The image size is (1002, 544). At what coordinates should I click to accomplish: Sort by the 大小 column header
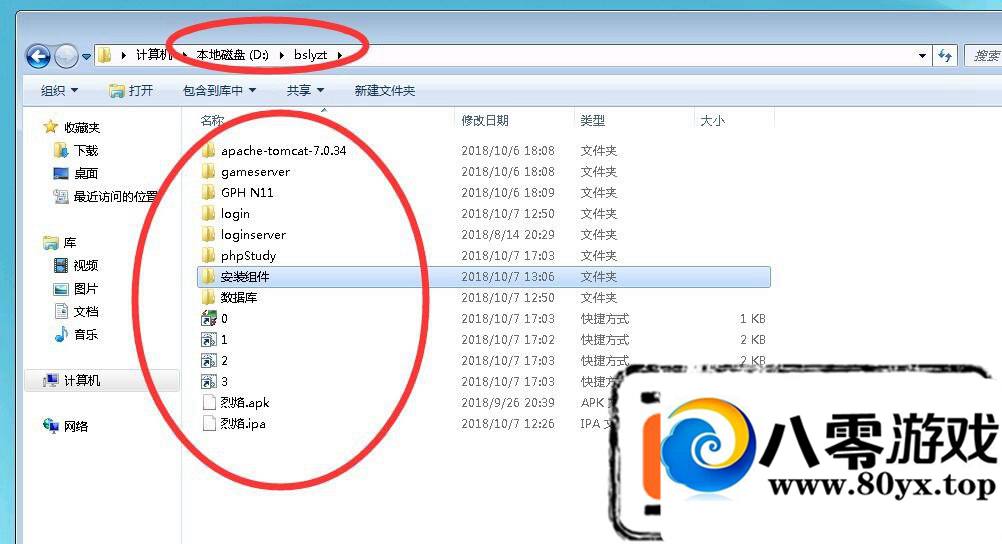pos(713,120)
